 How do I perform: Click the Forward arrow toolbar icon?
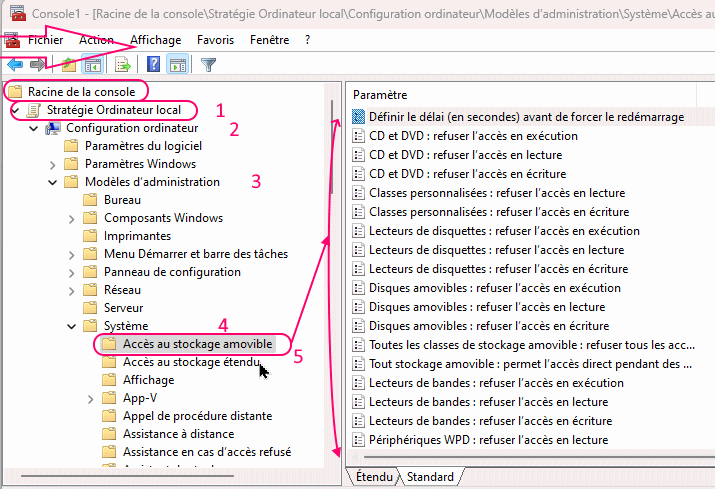point(37,65)
